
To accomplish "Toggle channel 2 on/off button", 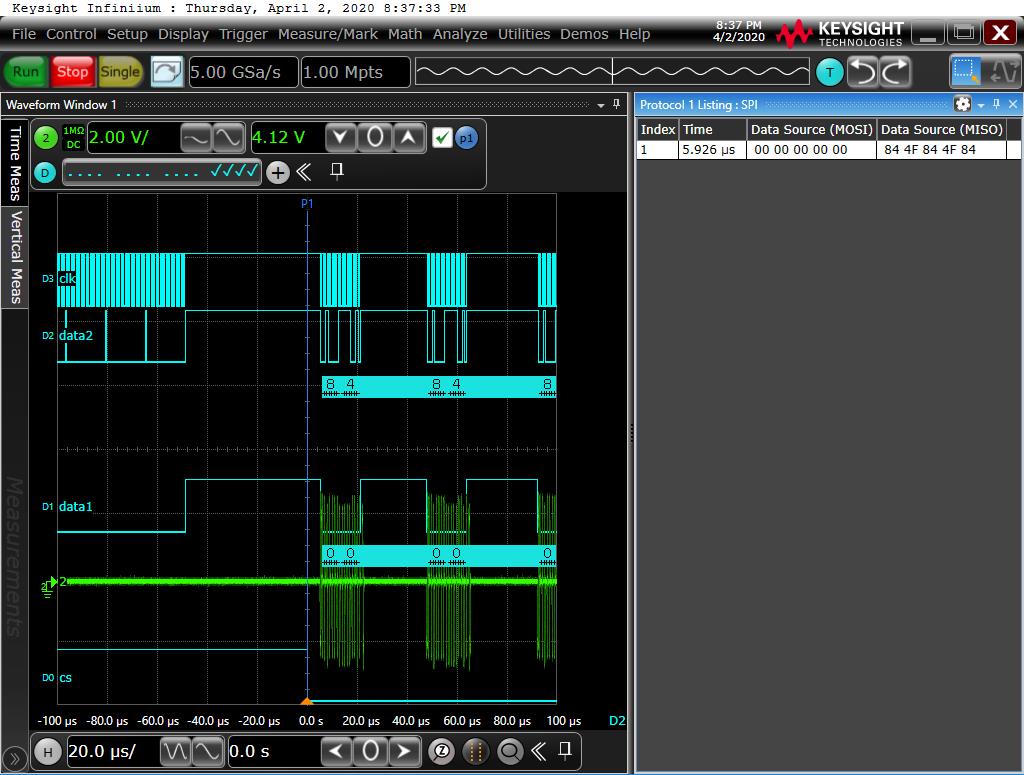I will click(x=46, y=138).
